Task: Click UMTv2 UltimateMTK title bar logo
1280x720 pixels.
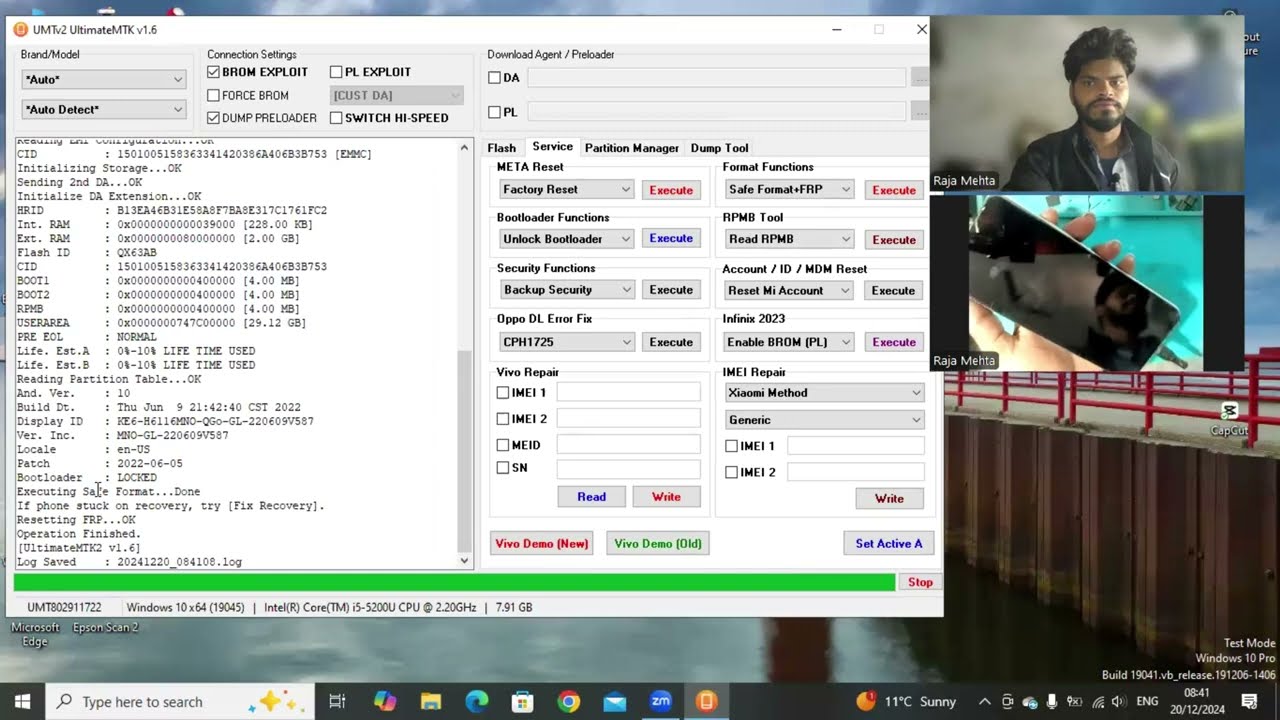Action: point(20,29)
